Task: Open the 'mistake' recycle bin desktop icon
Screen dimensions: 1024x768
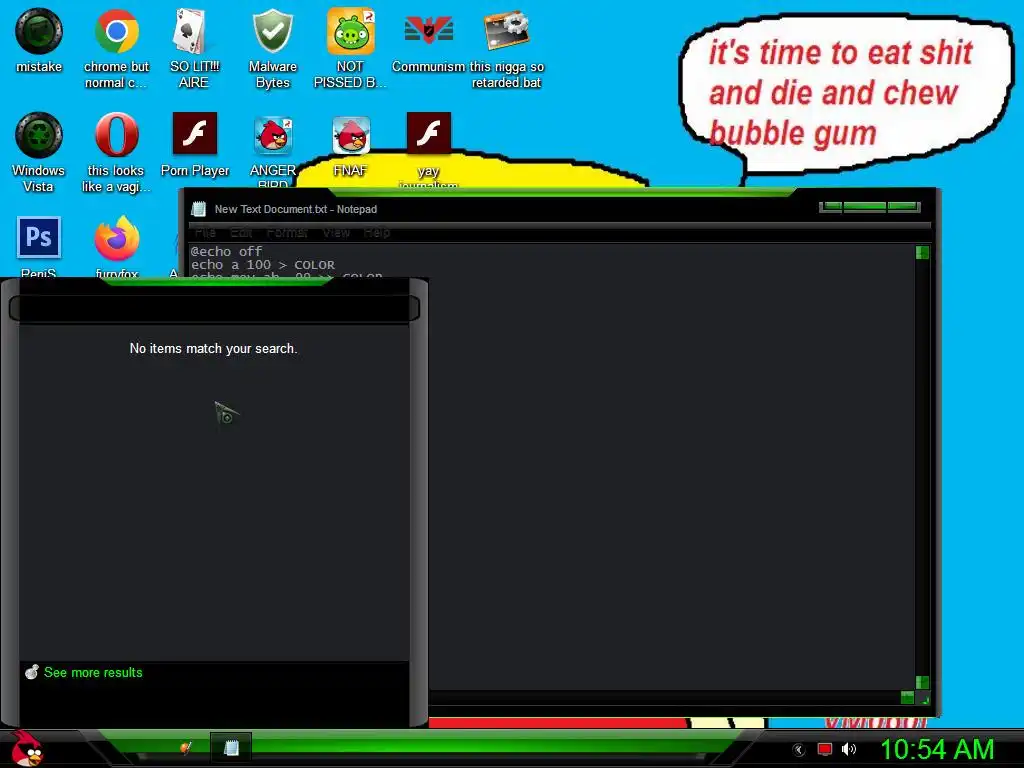Action: coord(39,31)
